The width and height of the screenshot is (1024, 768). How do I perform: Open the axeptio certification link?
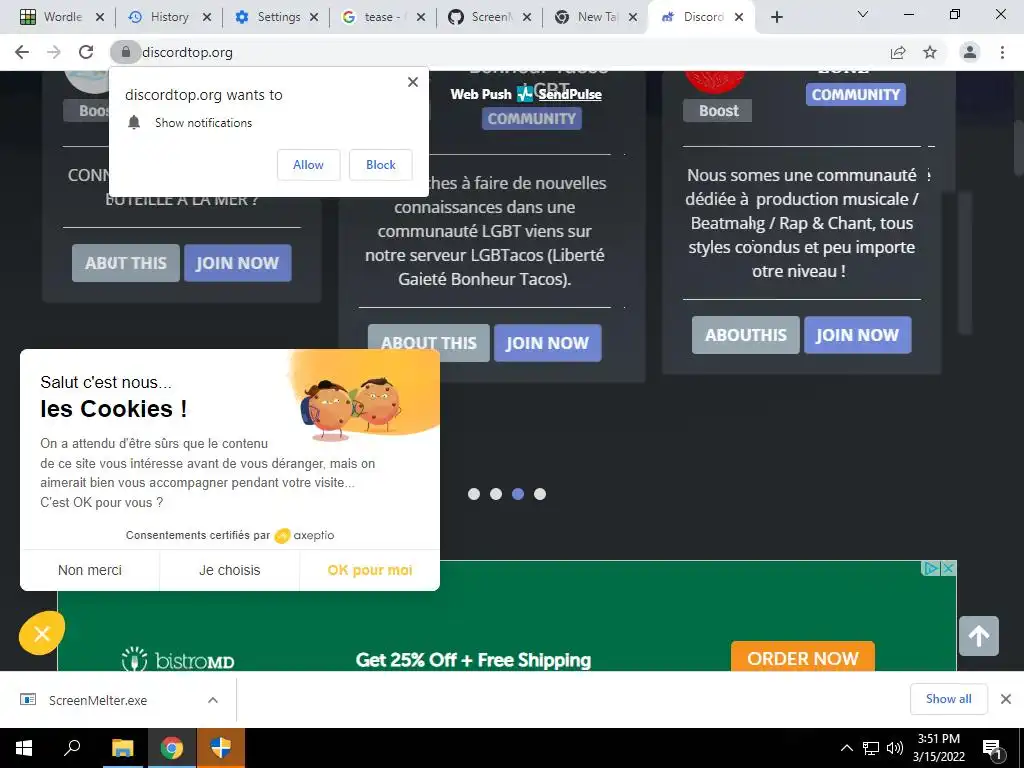point(304,536)
